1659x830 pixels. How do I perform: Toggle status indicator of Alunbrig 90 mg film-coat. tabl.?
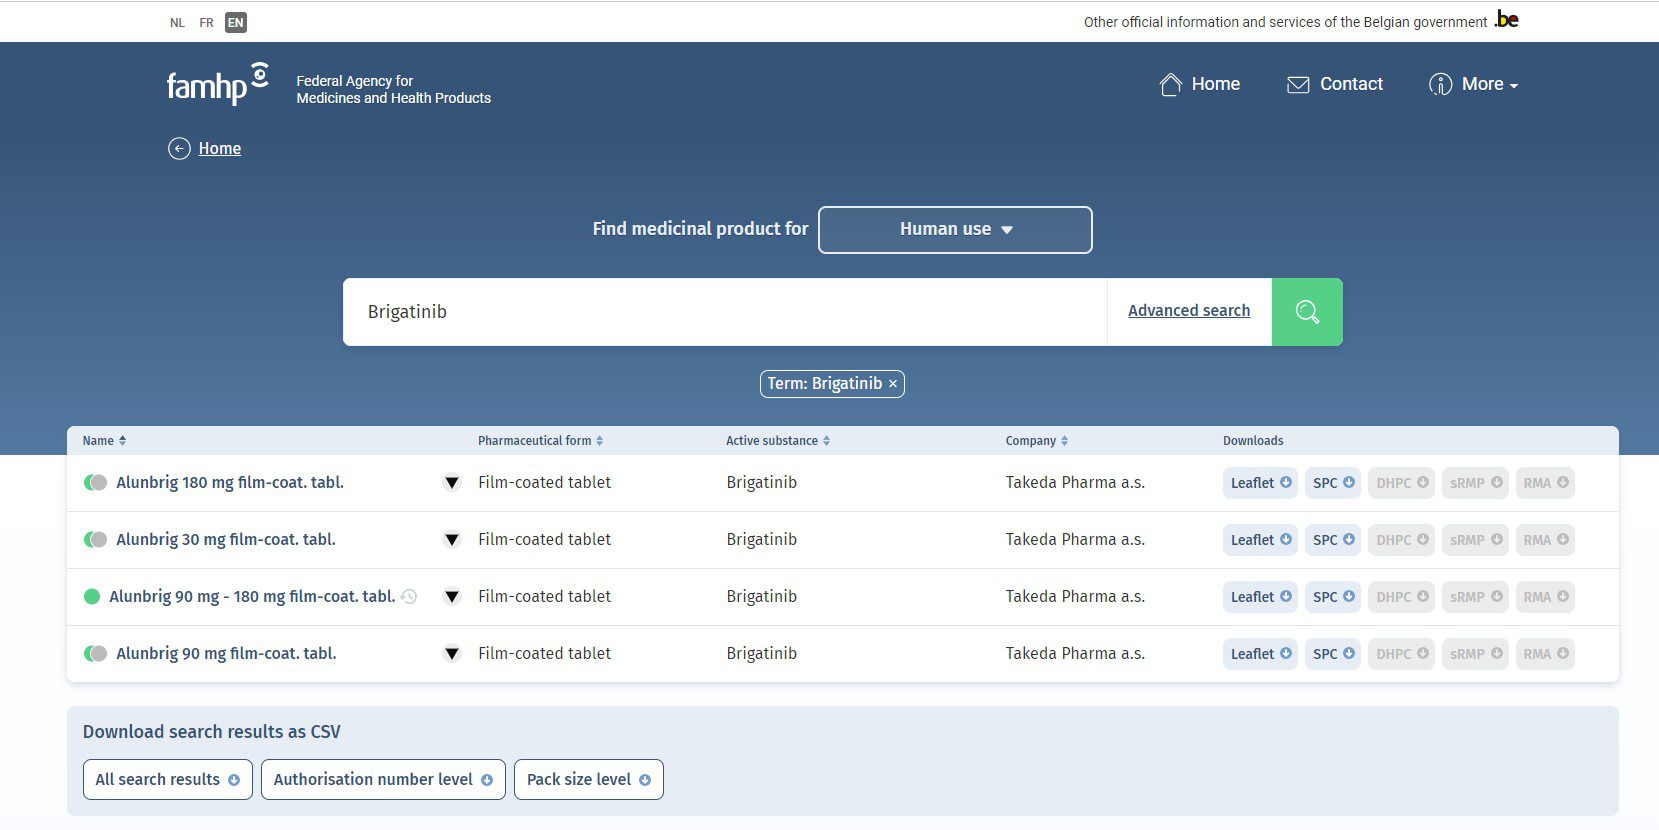[x=95, y=654]
